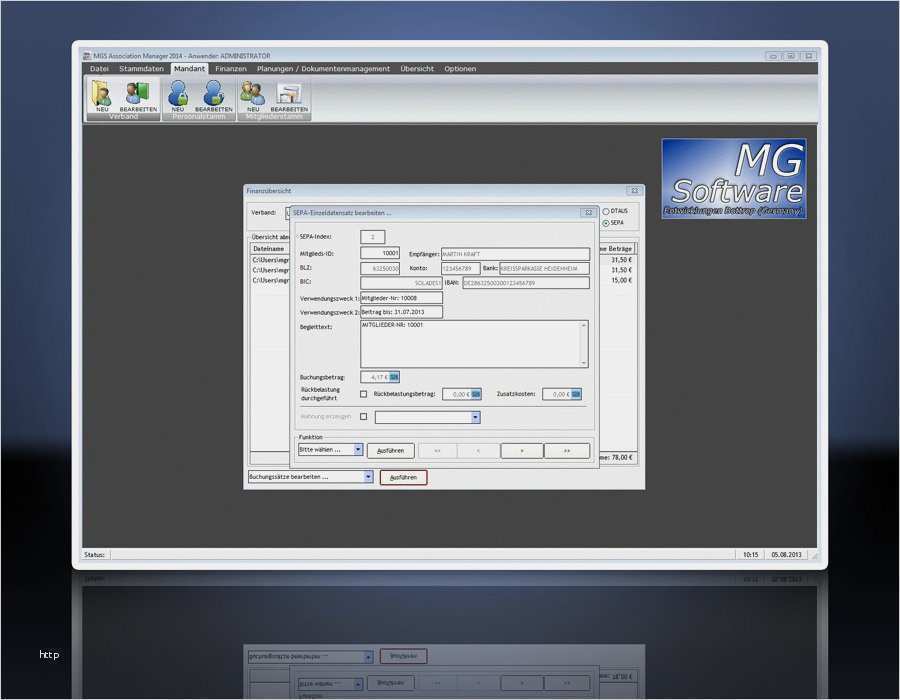Click the Begleittext text area
Image resolution: width=900 pixels, height=700 pixels.
coord(474,343)
